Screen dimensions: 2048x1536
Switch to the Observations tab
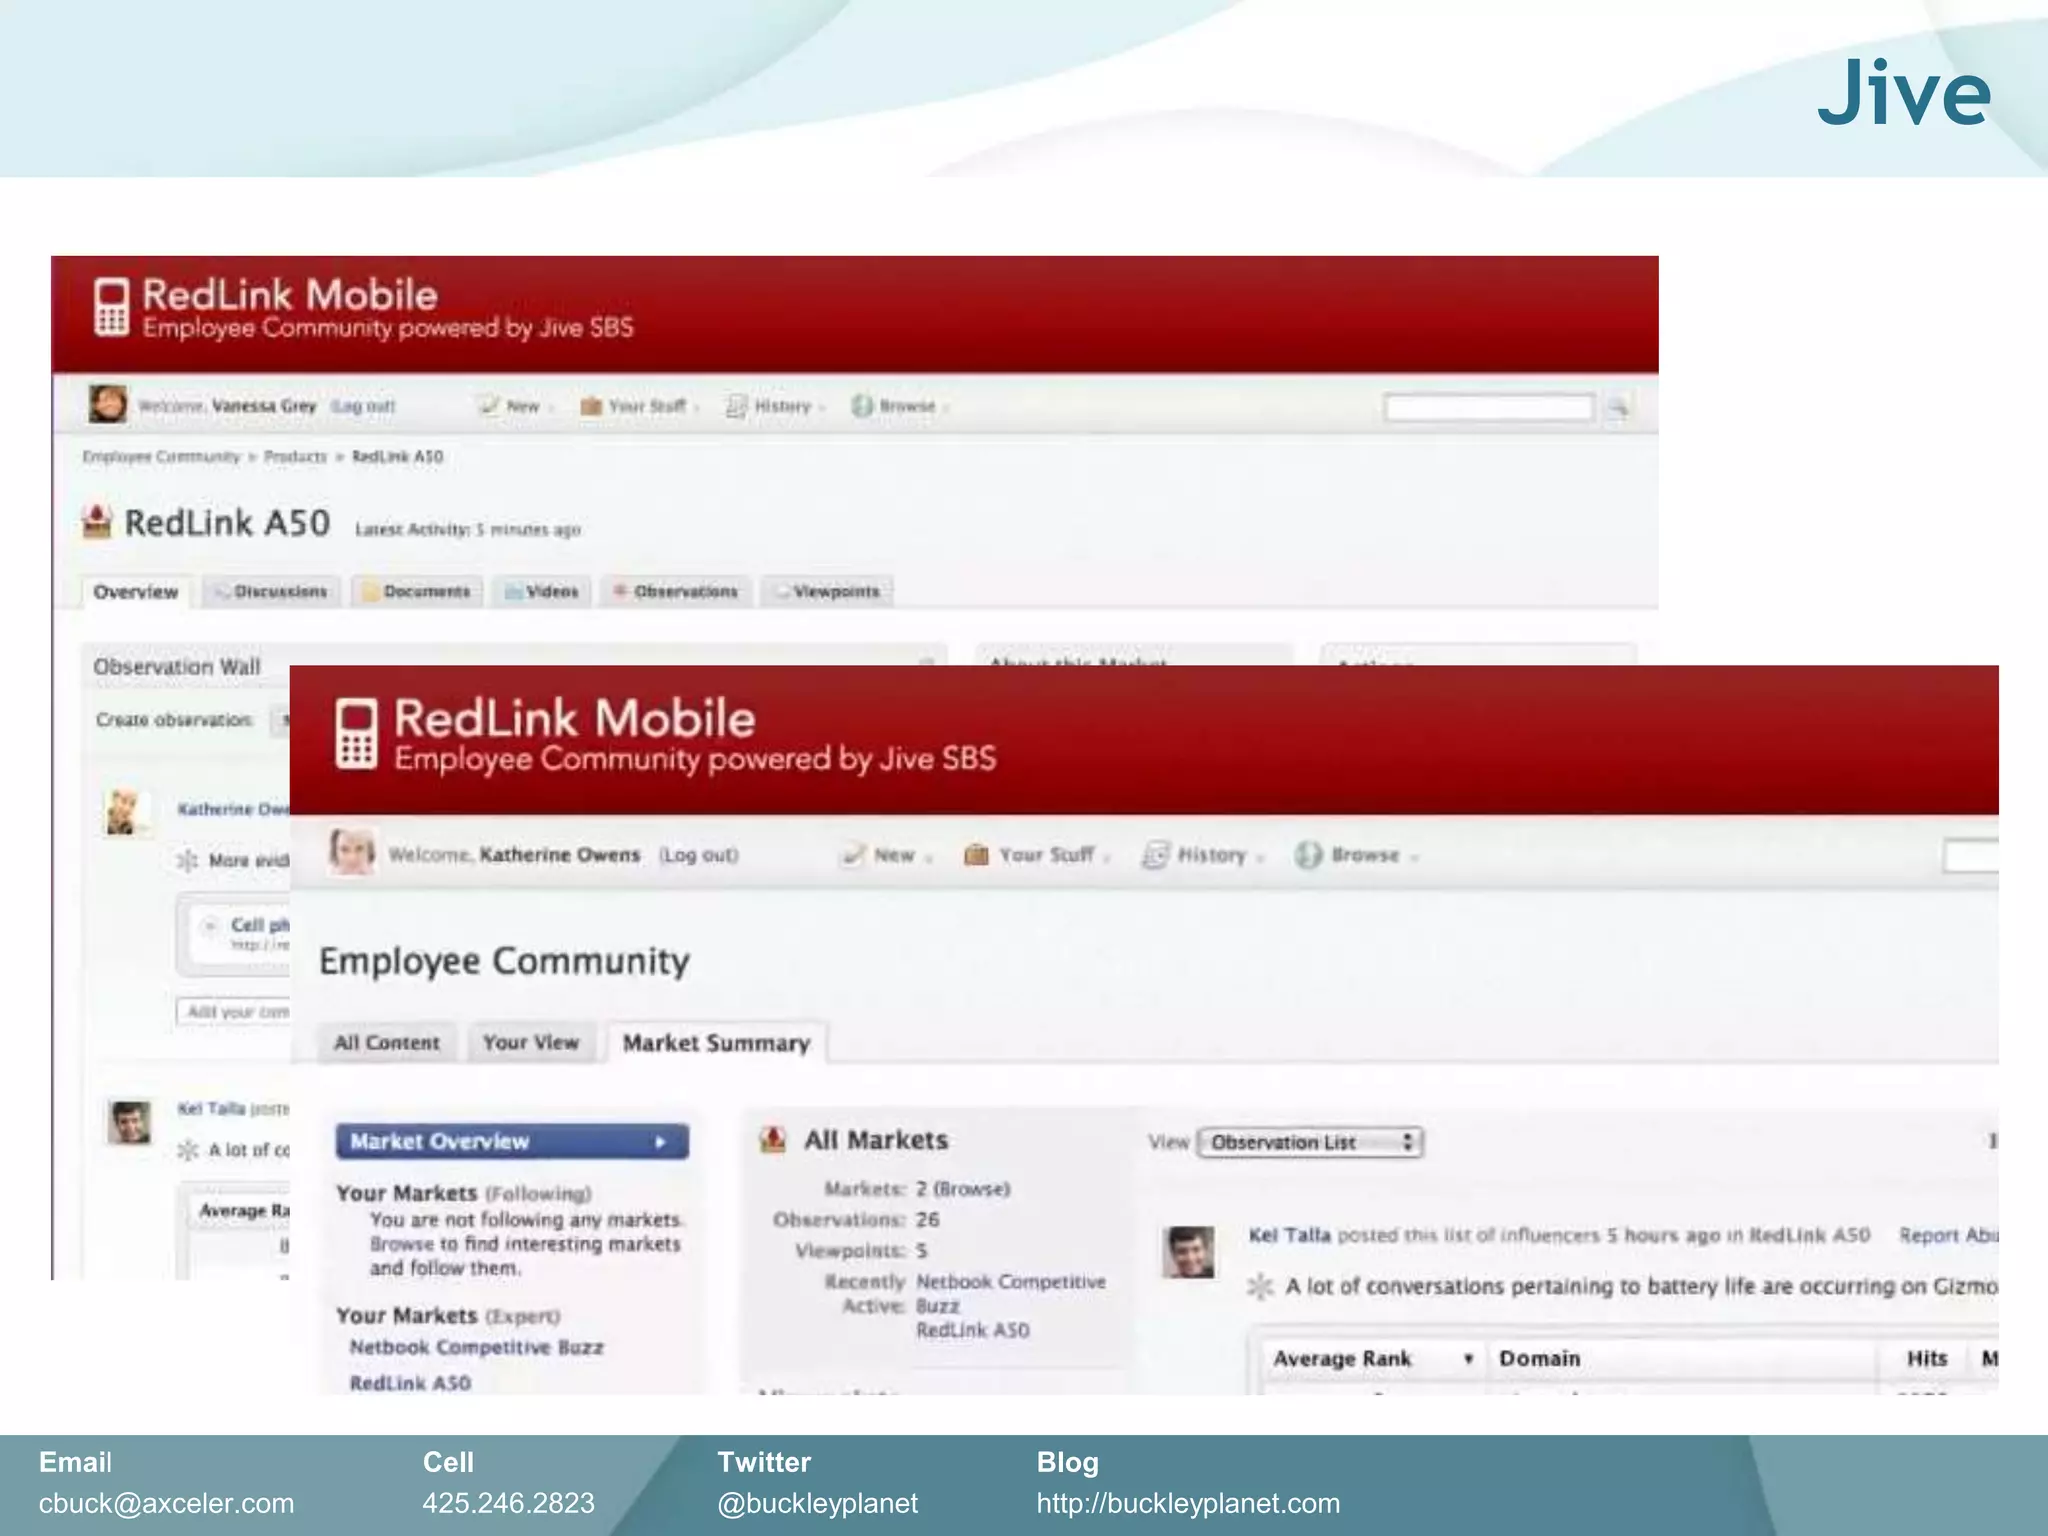coord(675,592)
